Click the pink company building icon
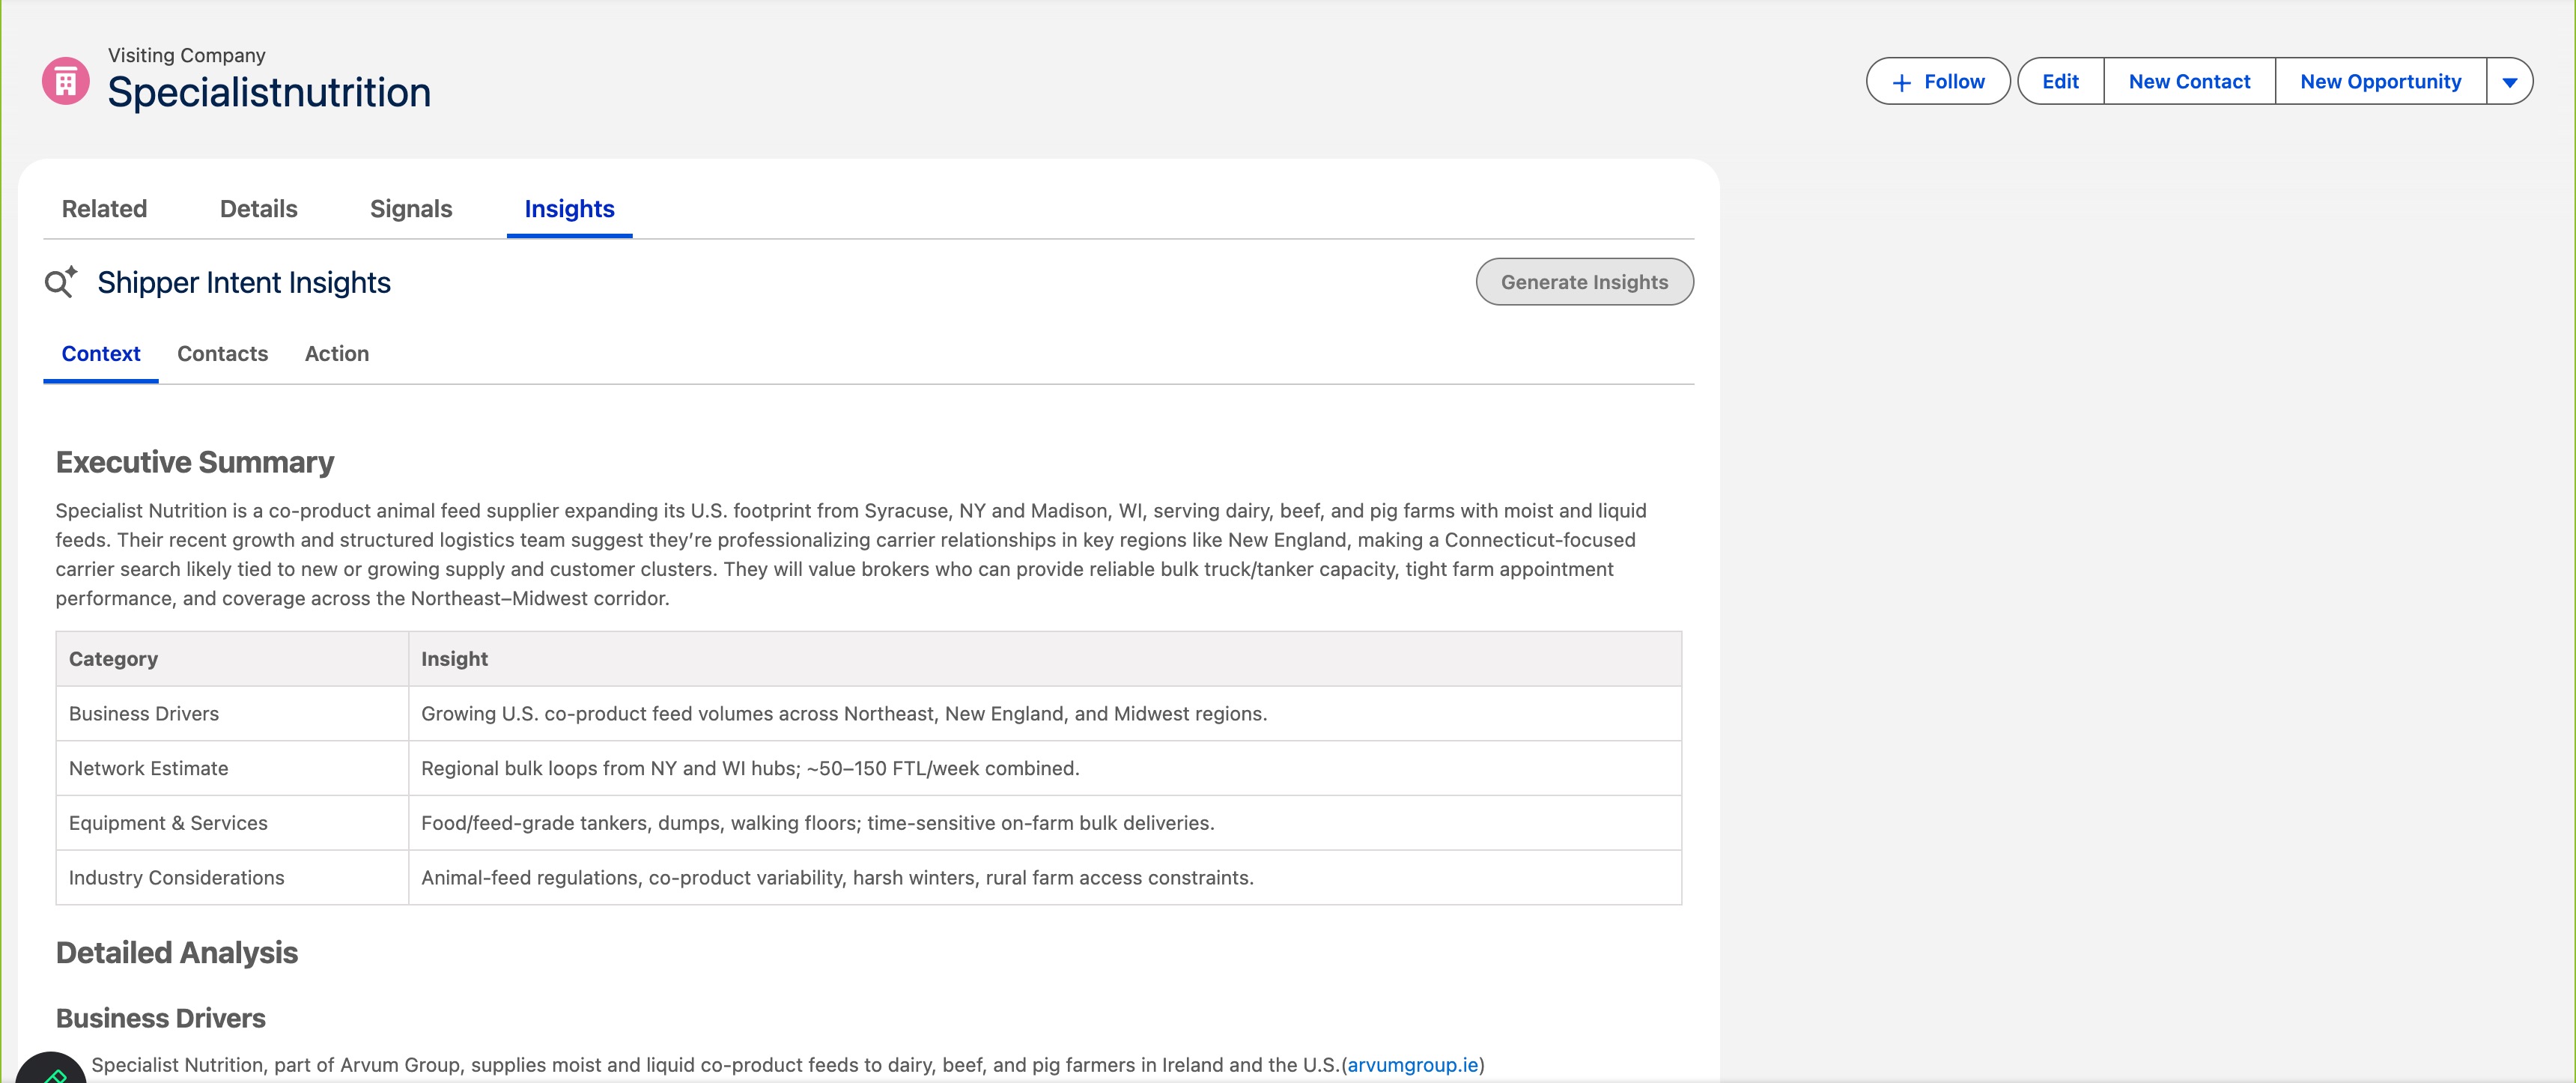2576x1083 pixels. [x=66, y=81]
